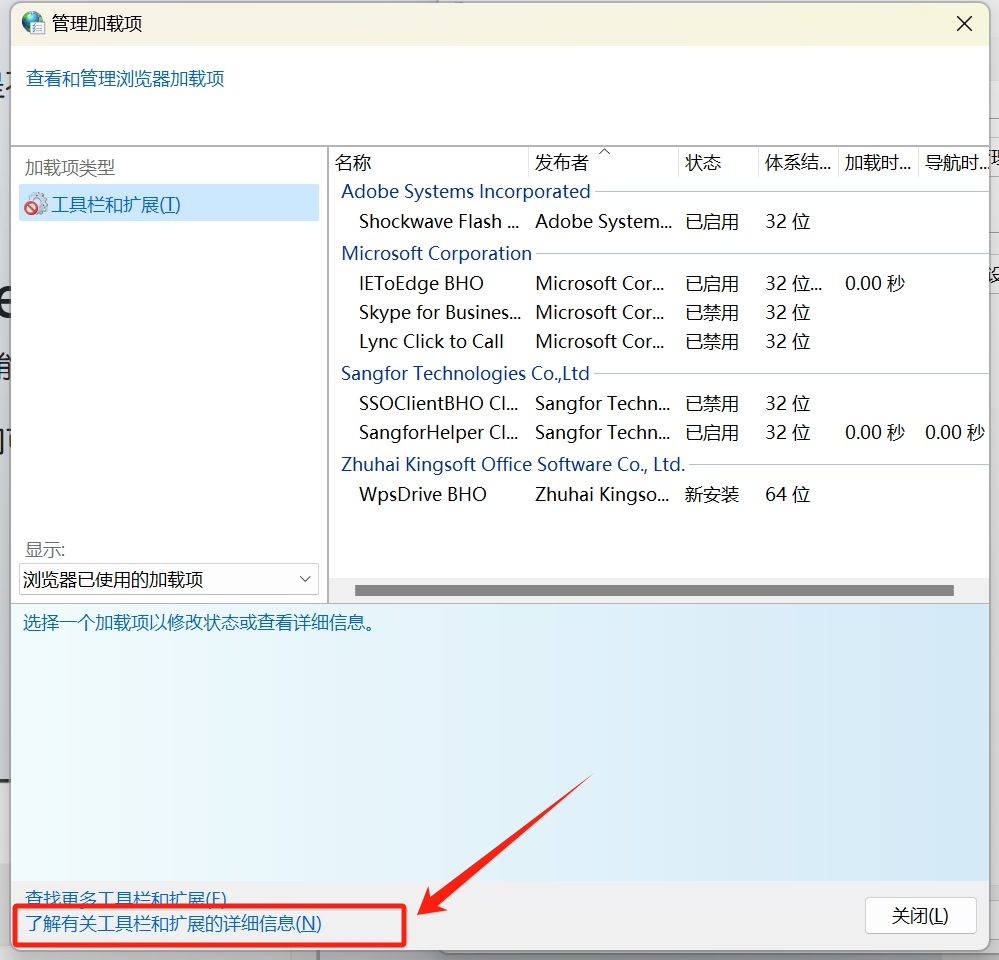The image size is (999, 960).
Task: Open 了解有关工具栏和扩展的详细信息 link
Action: (x=174, y=924)
